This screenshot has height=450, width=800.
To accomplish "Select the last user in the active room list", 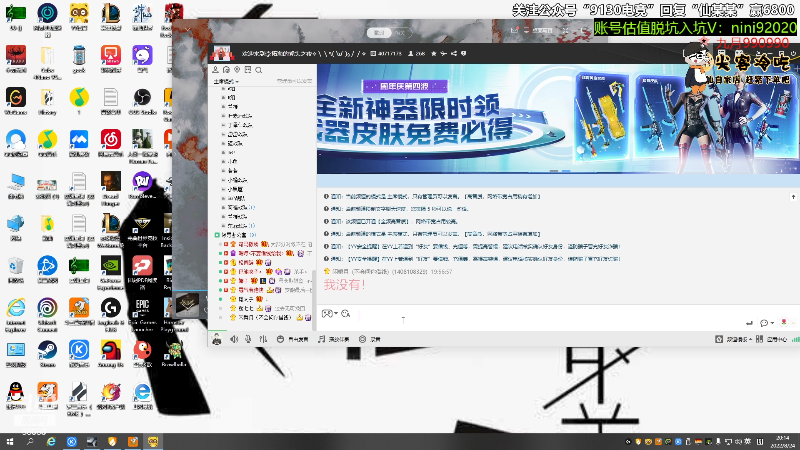I will coord(266,317).
